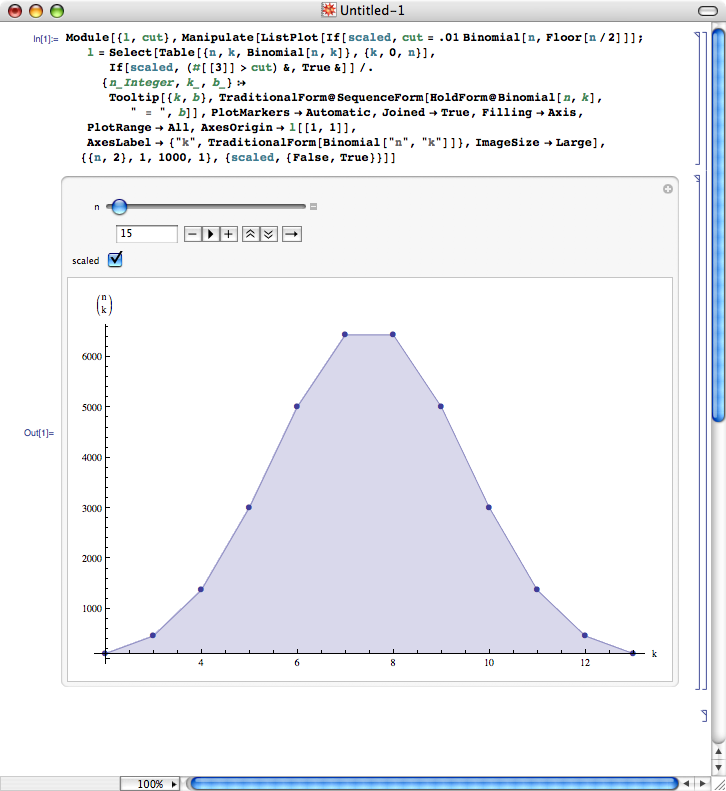726x791 pixels.
Task: Click the slower animation double-down arrow
Action: 268,234
